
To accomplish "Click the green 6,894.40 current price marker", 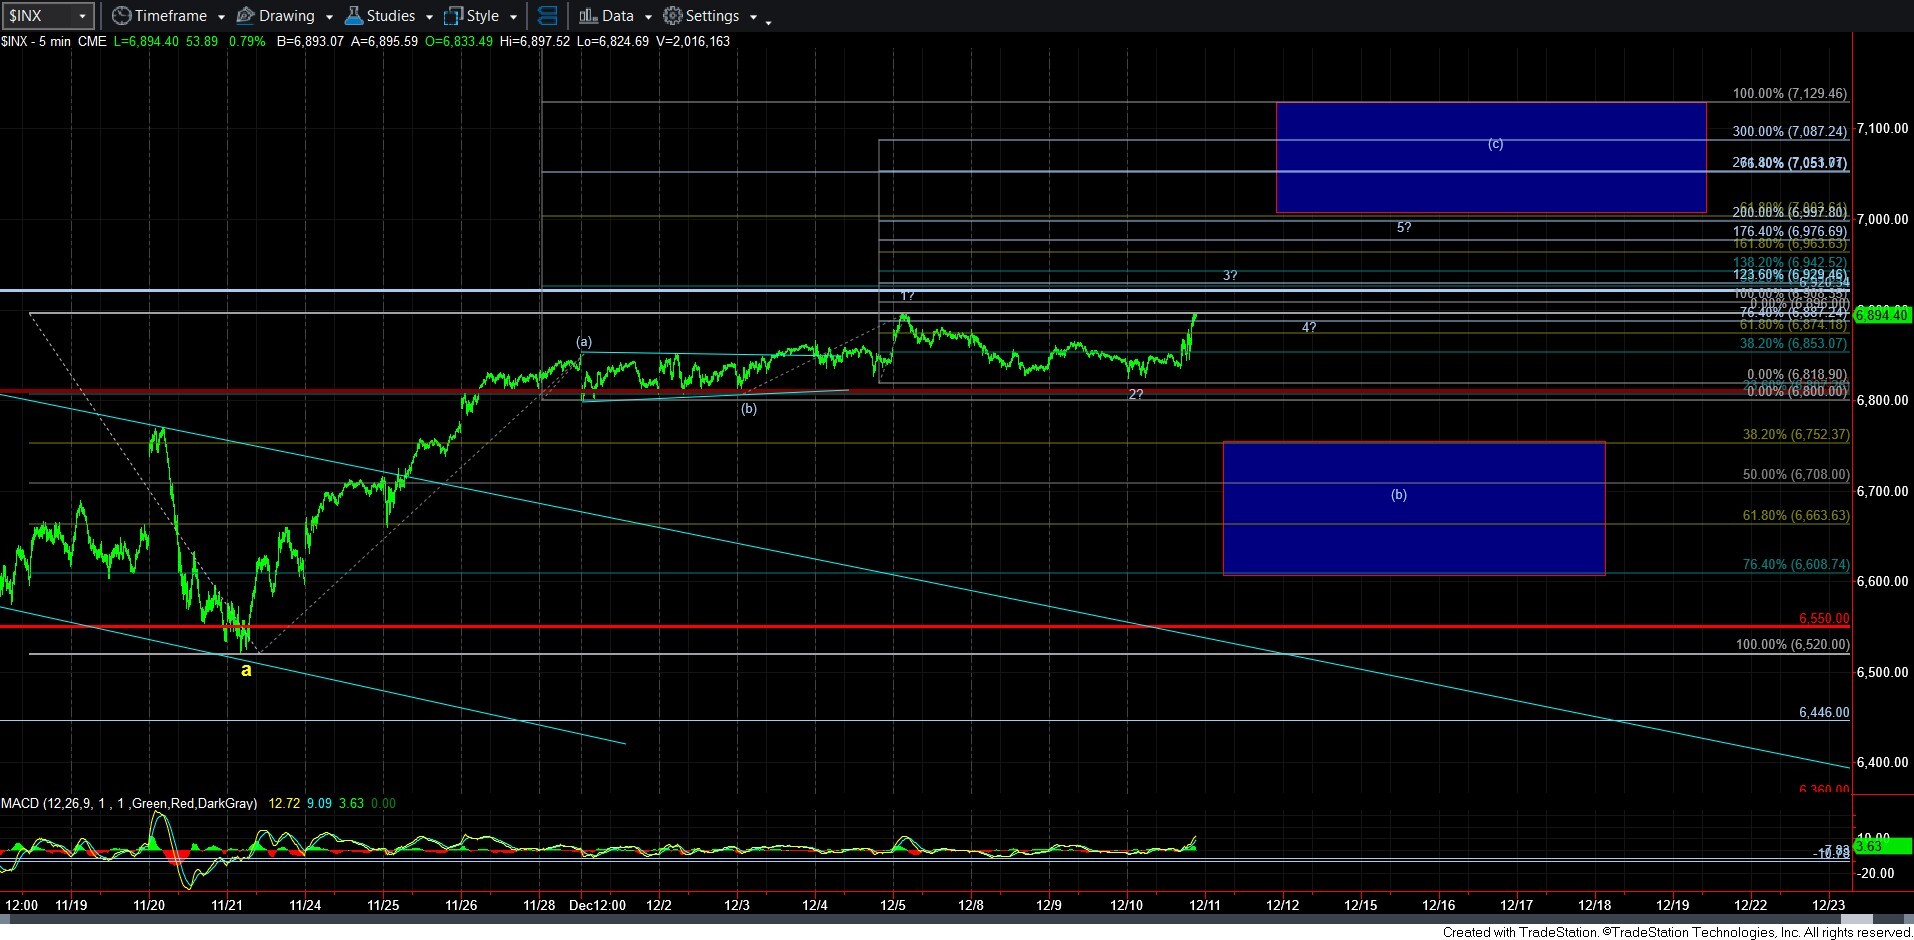I will coord(1881,315).
